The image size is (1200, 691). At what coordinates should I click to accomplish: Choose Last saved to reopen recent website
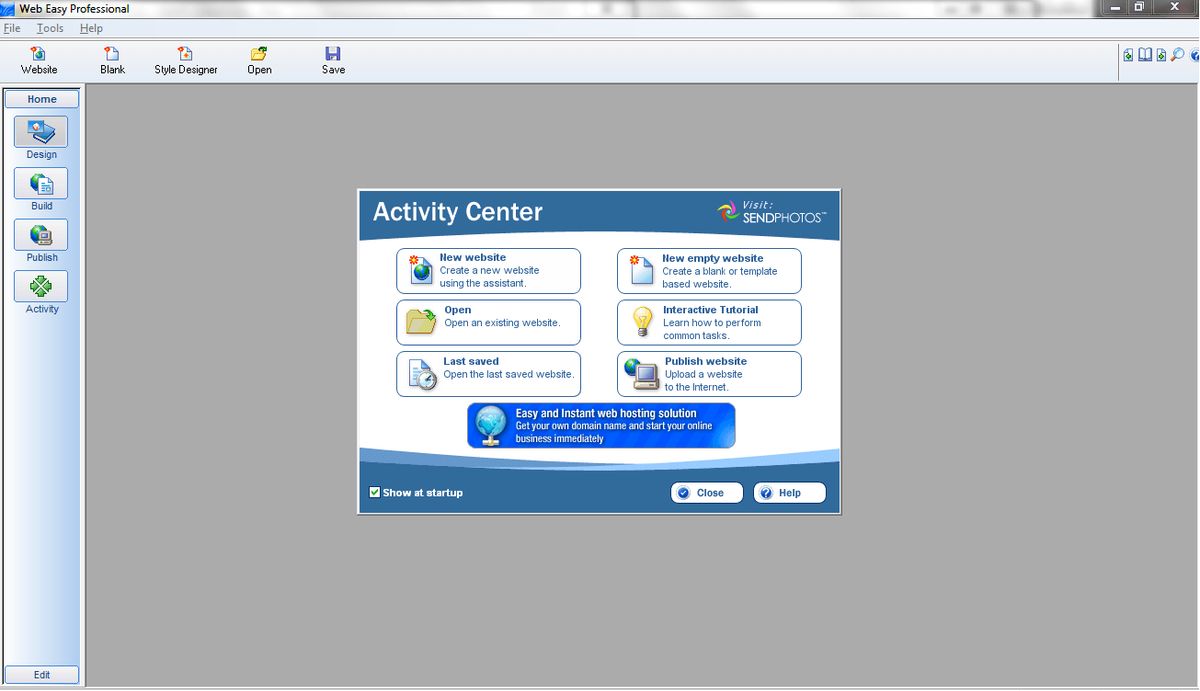[x=489, y=373]
